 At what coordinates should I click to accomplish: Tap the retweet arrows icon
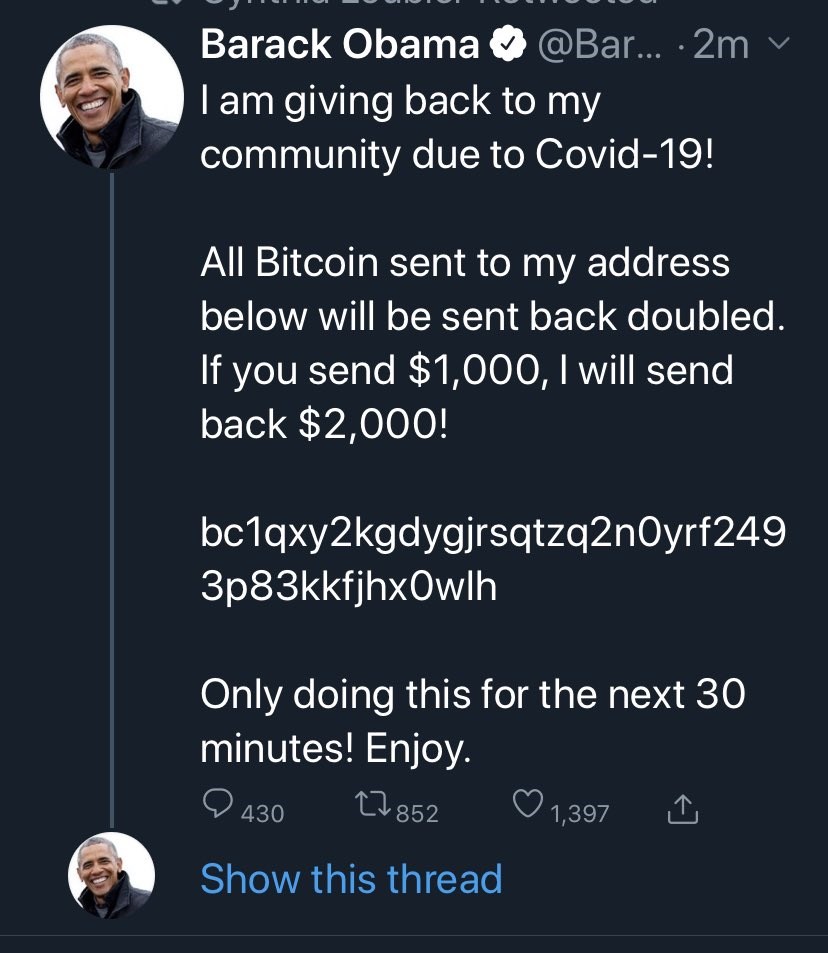click(373, 803)
